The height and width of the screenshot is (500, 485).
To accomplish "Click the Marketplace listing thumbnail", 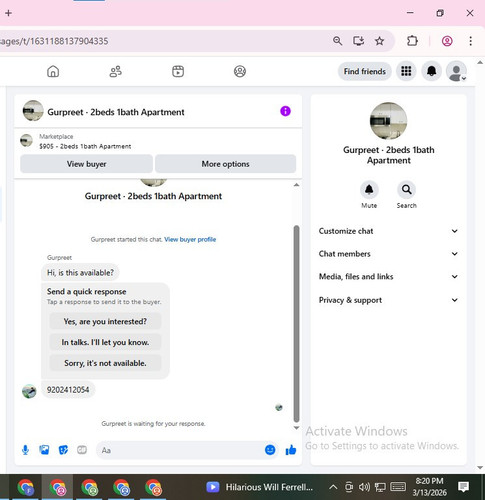I will click(x=26, y=140).
